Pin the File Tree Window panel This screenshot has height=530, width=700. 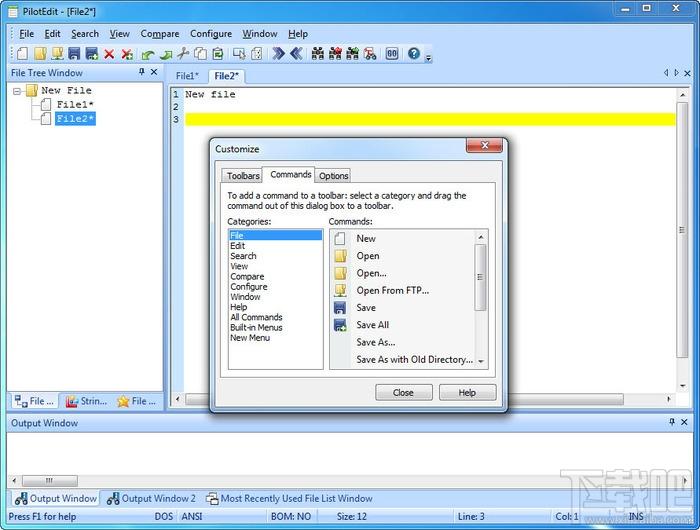[142, 72]
